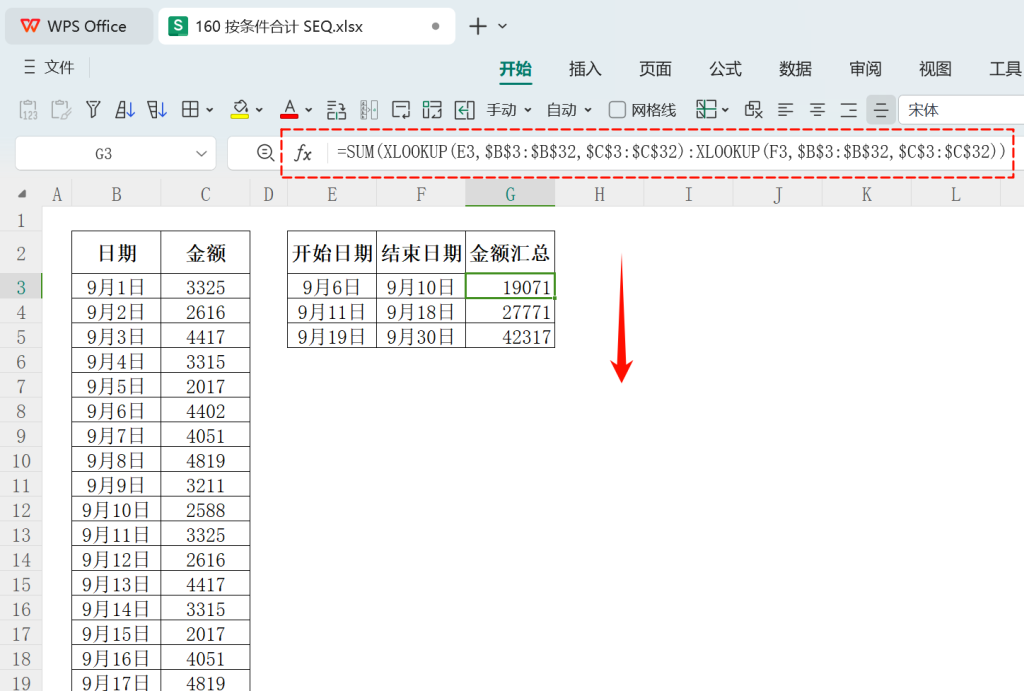The width and height of the screenshot is (1024, 691).
Task: Center align text
Action: pyautogui.click(x=817, y=110)
